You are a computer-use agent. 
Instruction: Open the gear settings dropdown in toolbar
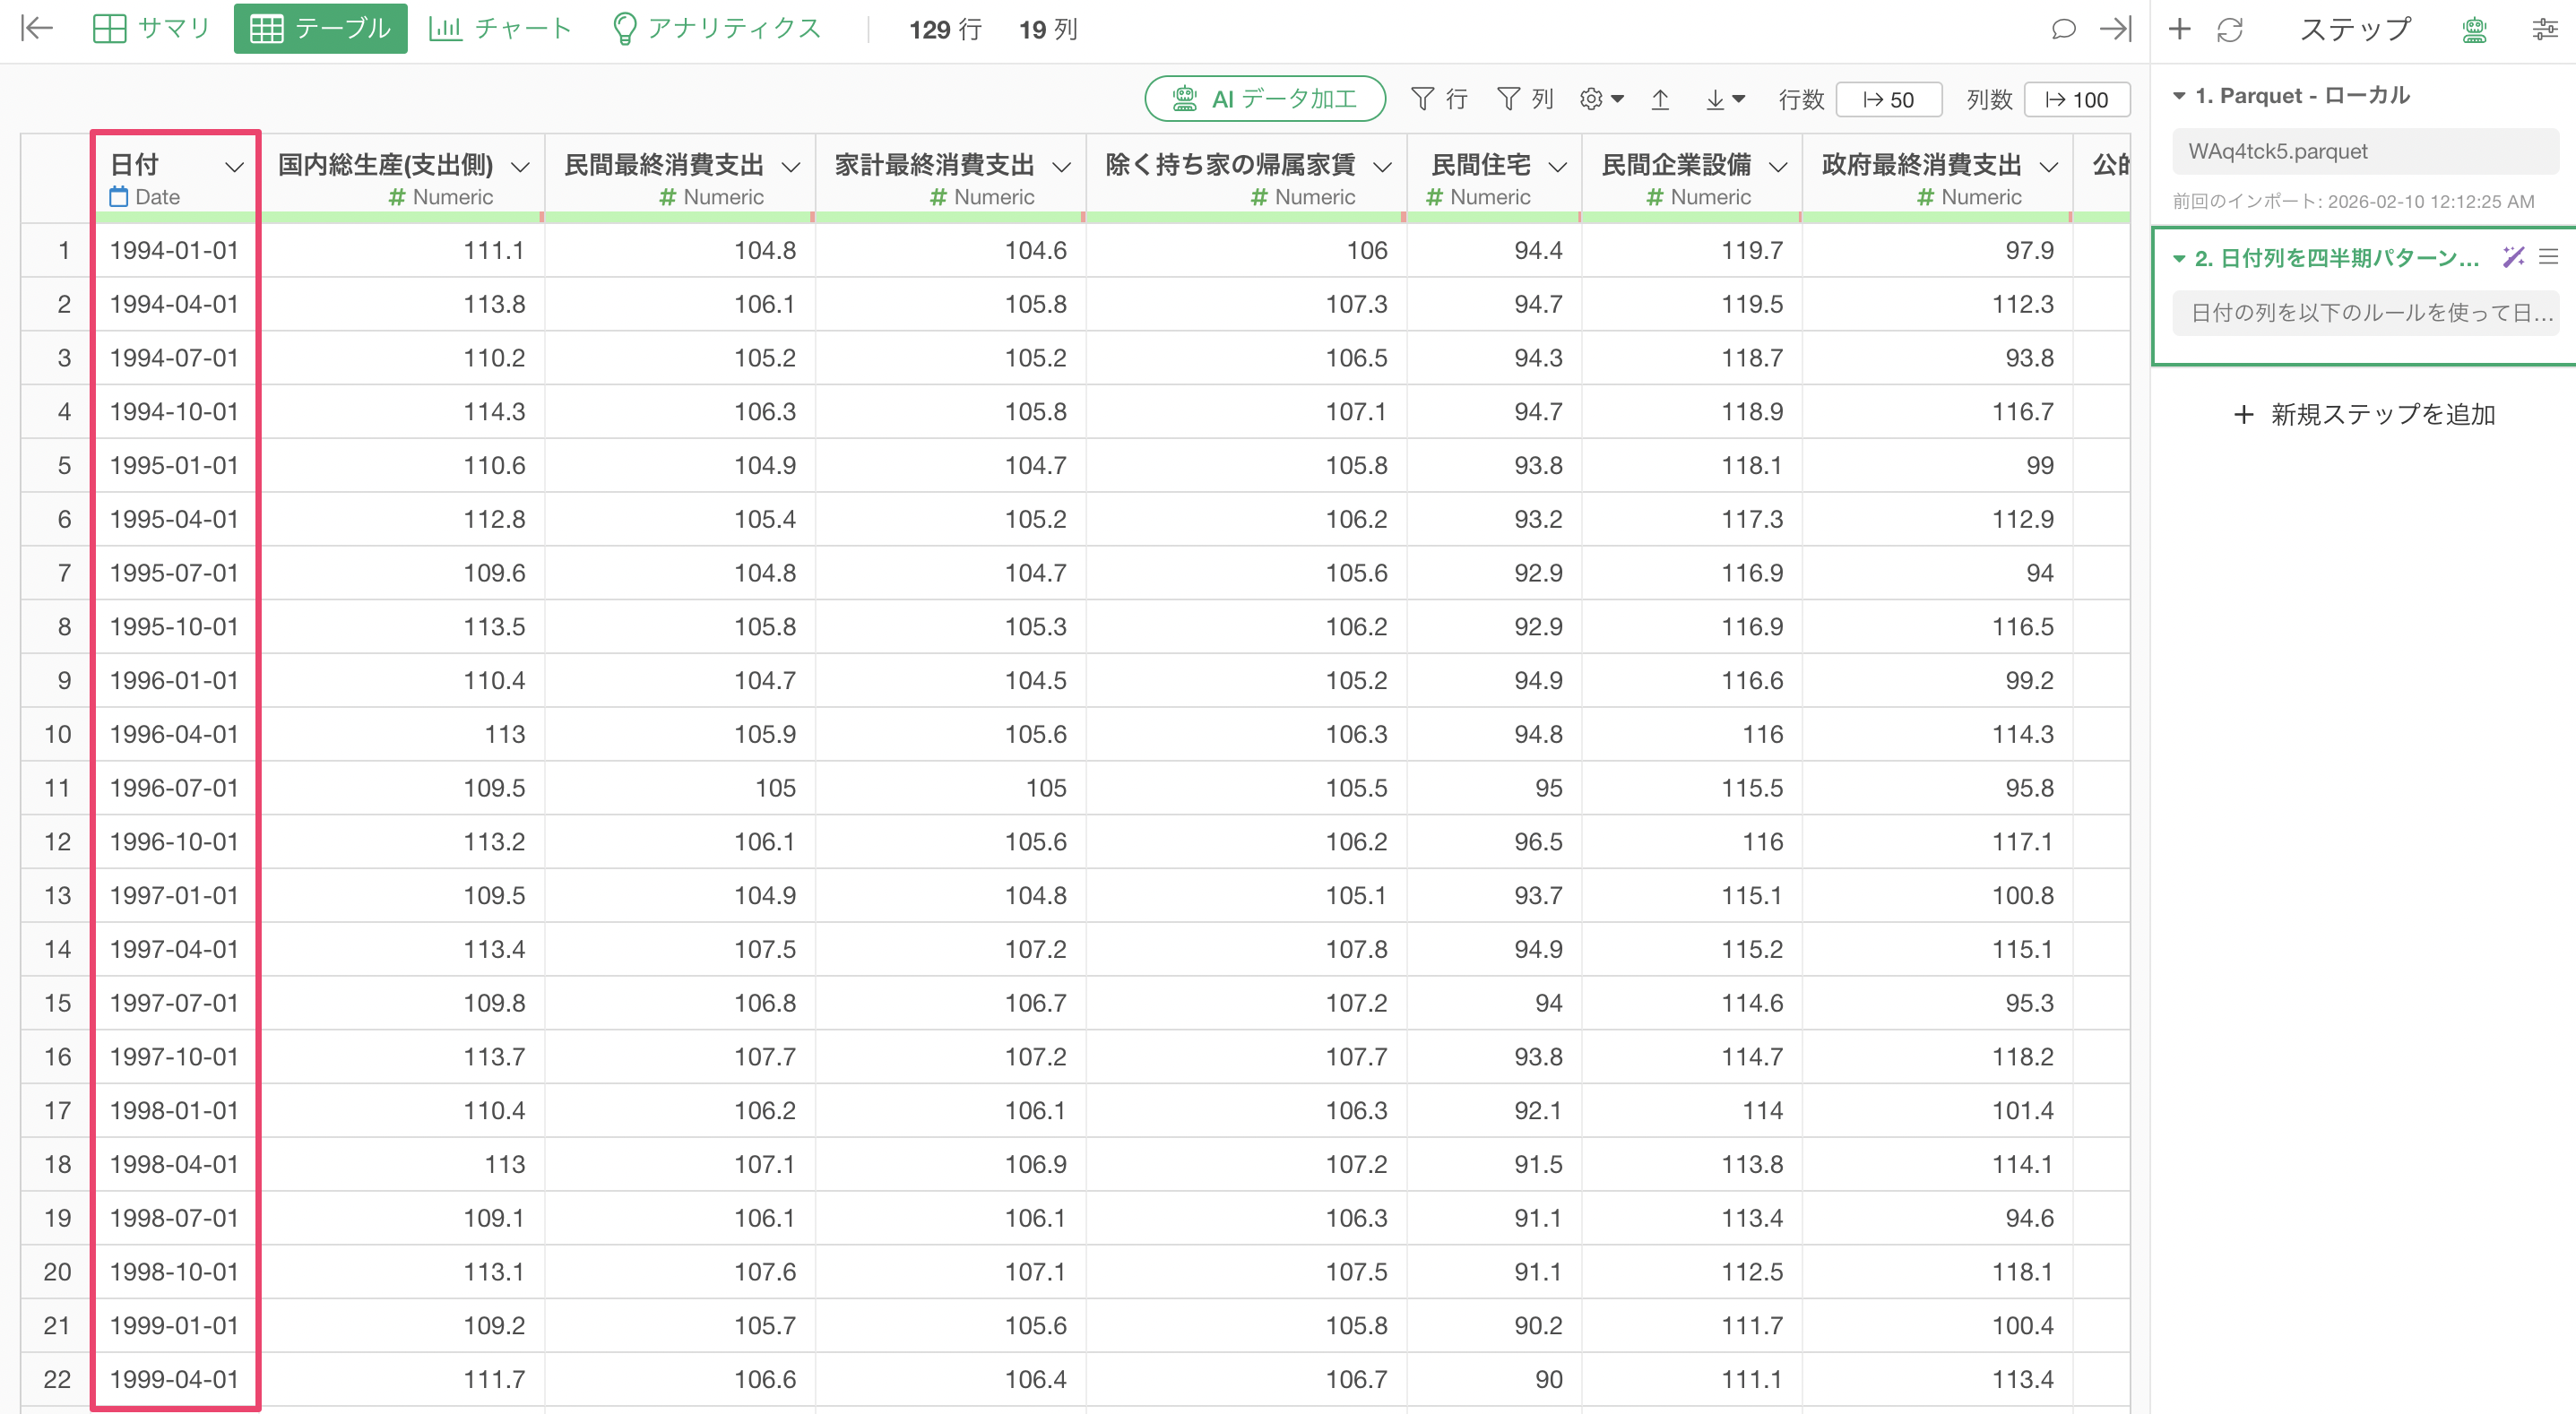coord(1601,99)
